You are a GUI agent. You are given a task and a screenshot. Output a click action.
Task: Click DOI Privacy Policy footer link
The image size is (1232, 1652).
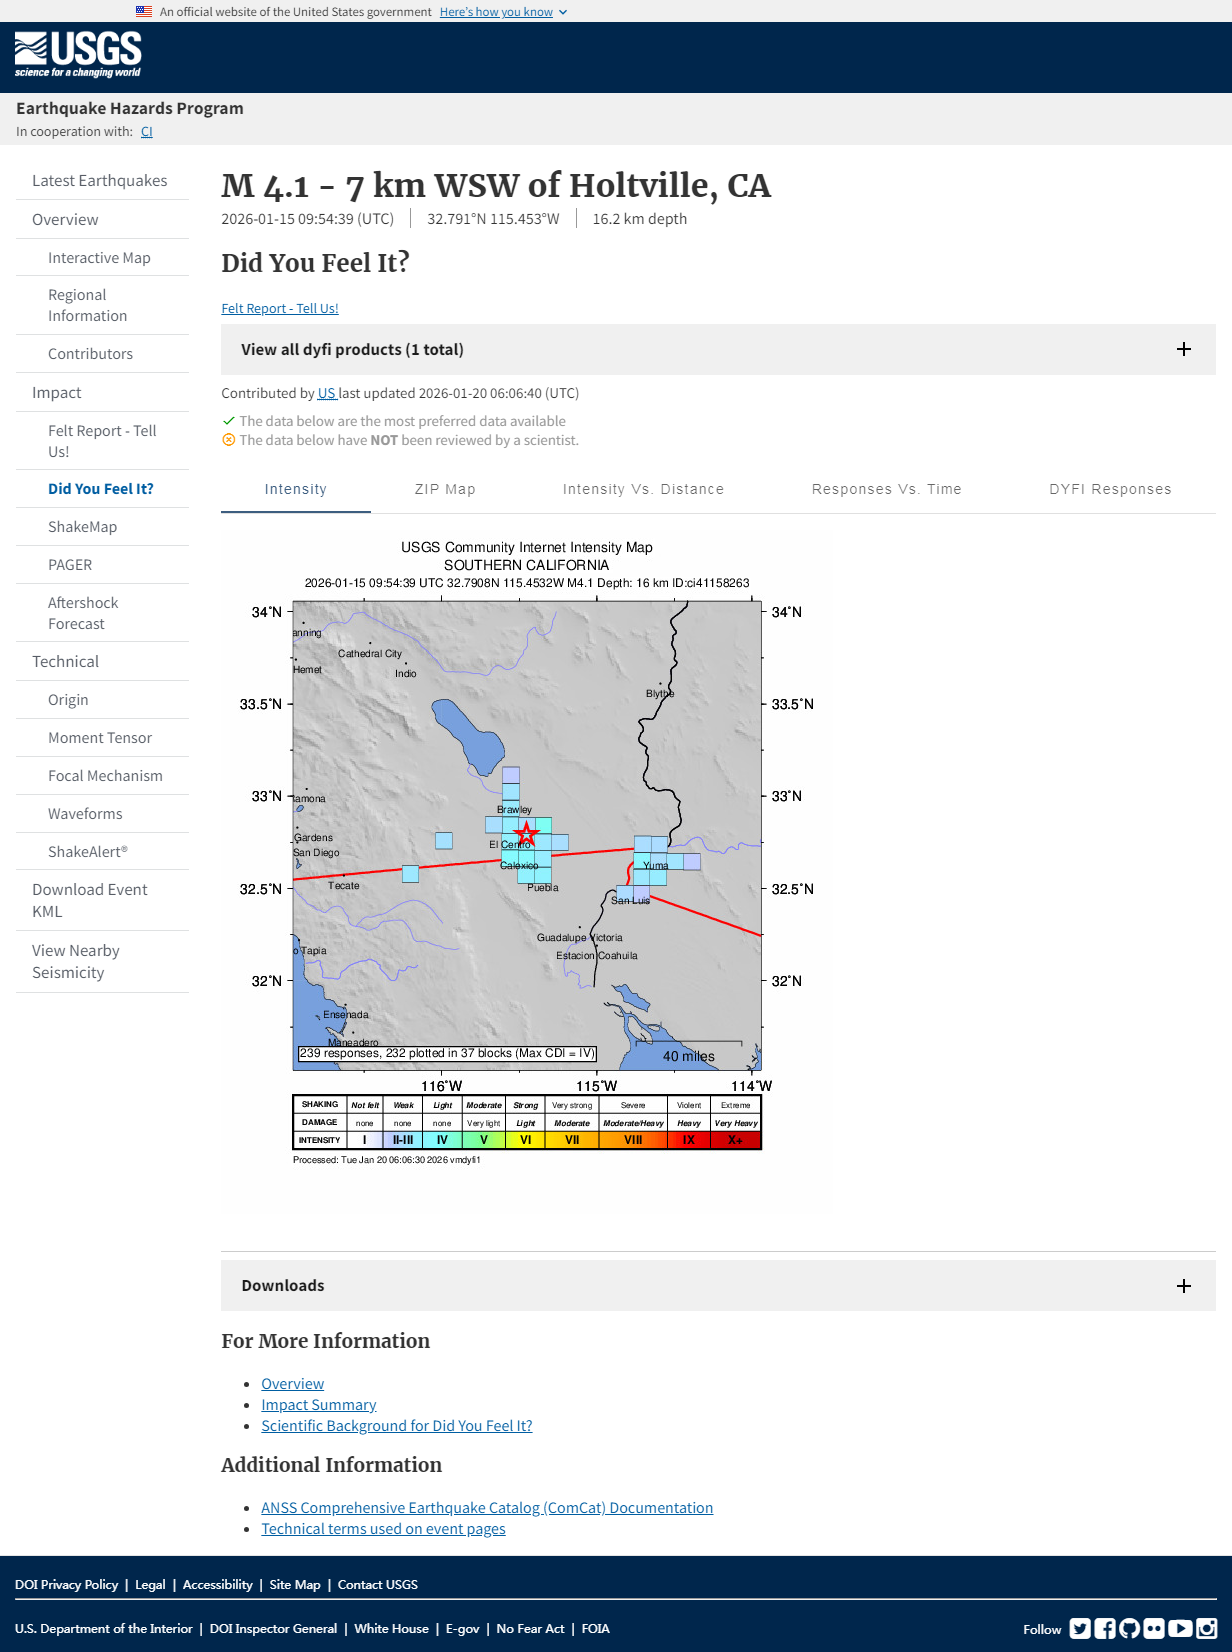click(67, 1585)
